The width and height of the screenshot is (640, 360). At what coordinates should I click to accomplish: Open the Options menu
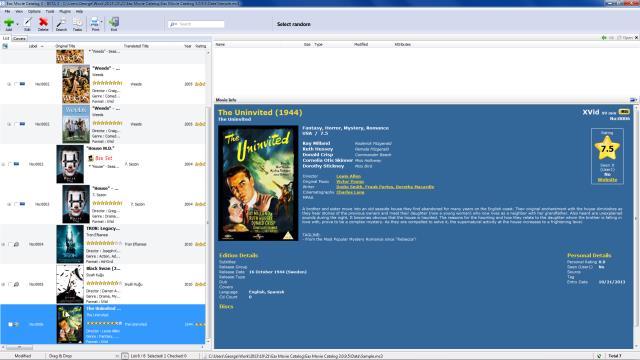[34, 11]
